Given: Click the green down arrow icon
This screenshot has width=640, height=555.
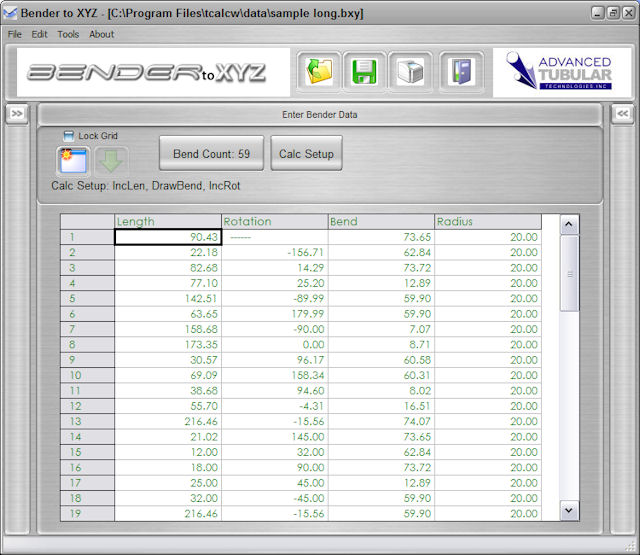Looking at the screenshot, I should pos(111,161).
